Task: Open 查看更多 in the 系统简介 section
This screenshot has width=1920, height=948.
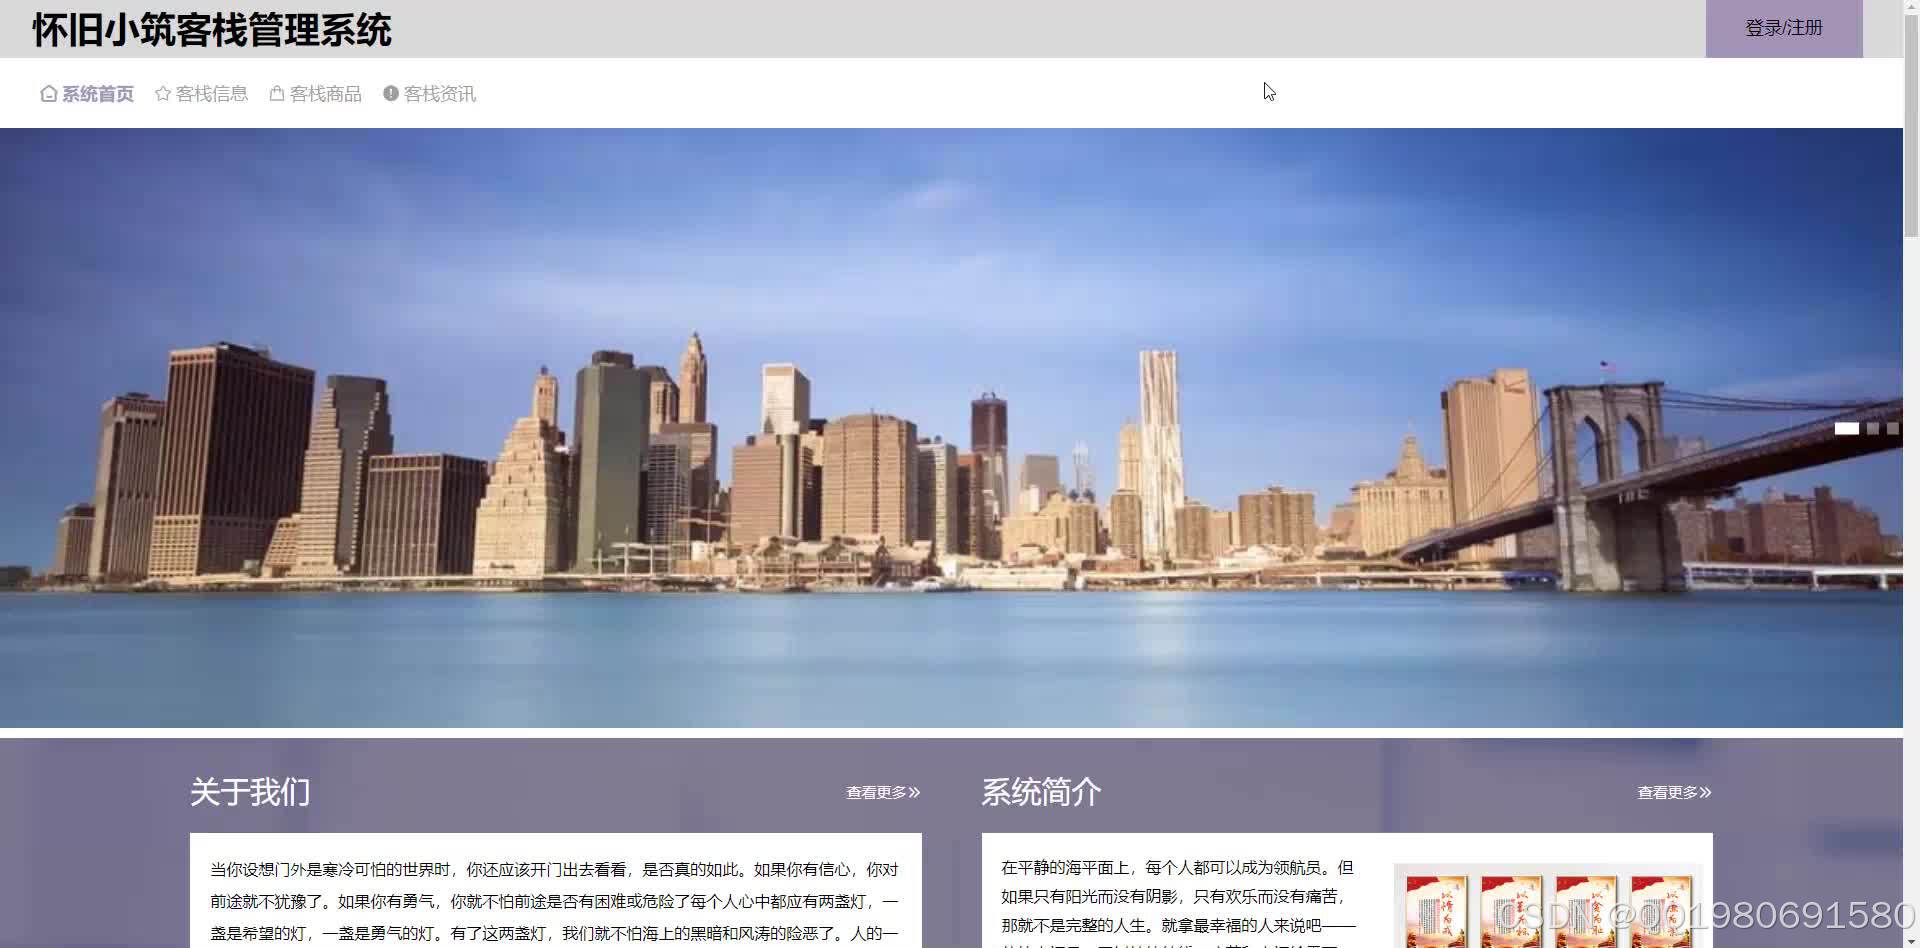Action: coord(1672,791)
